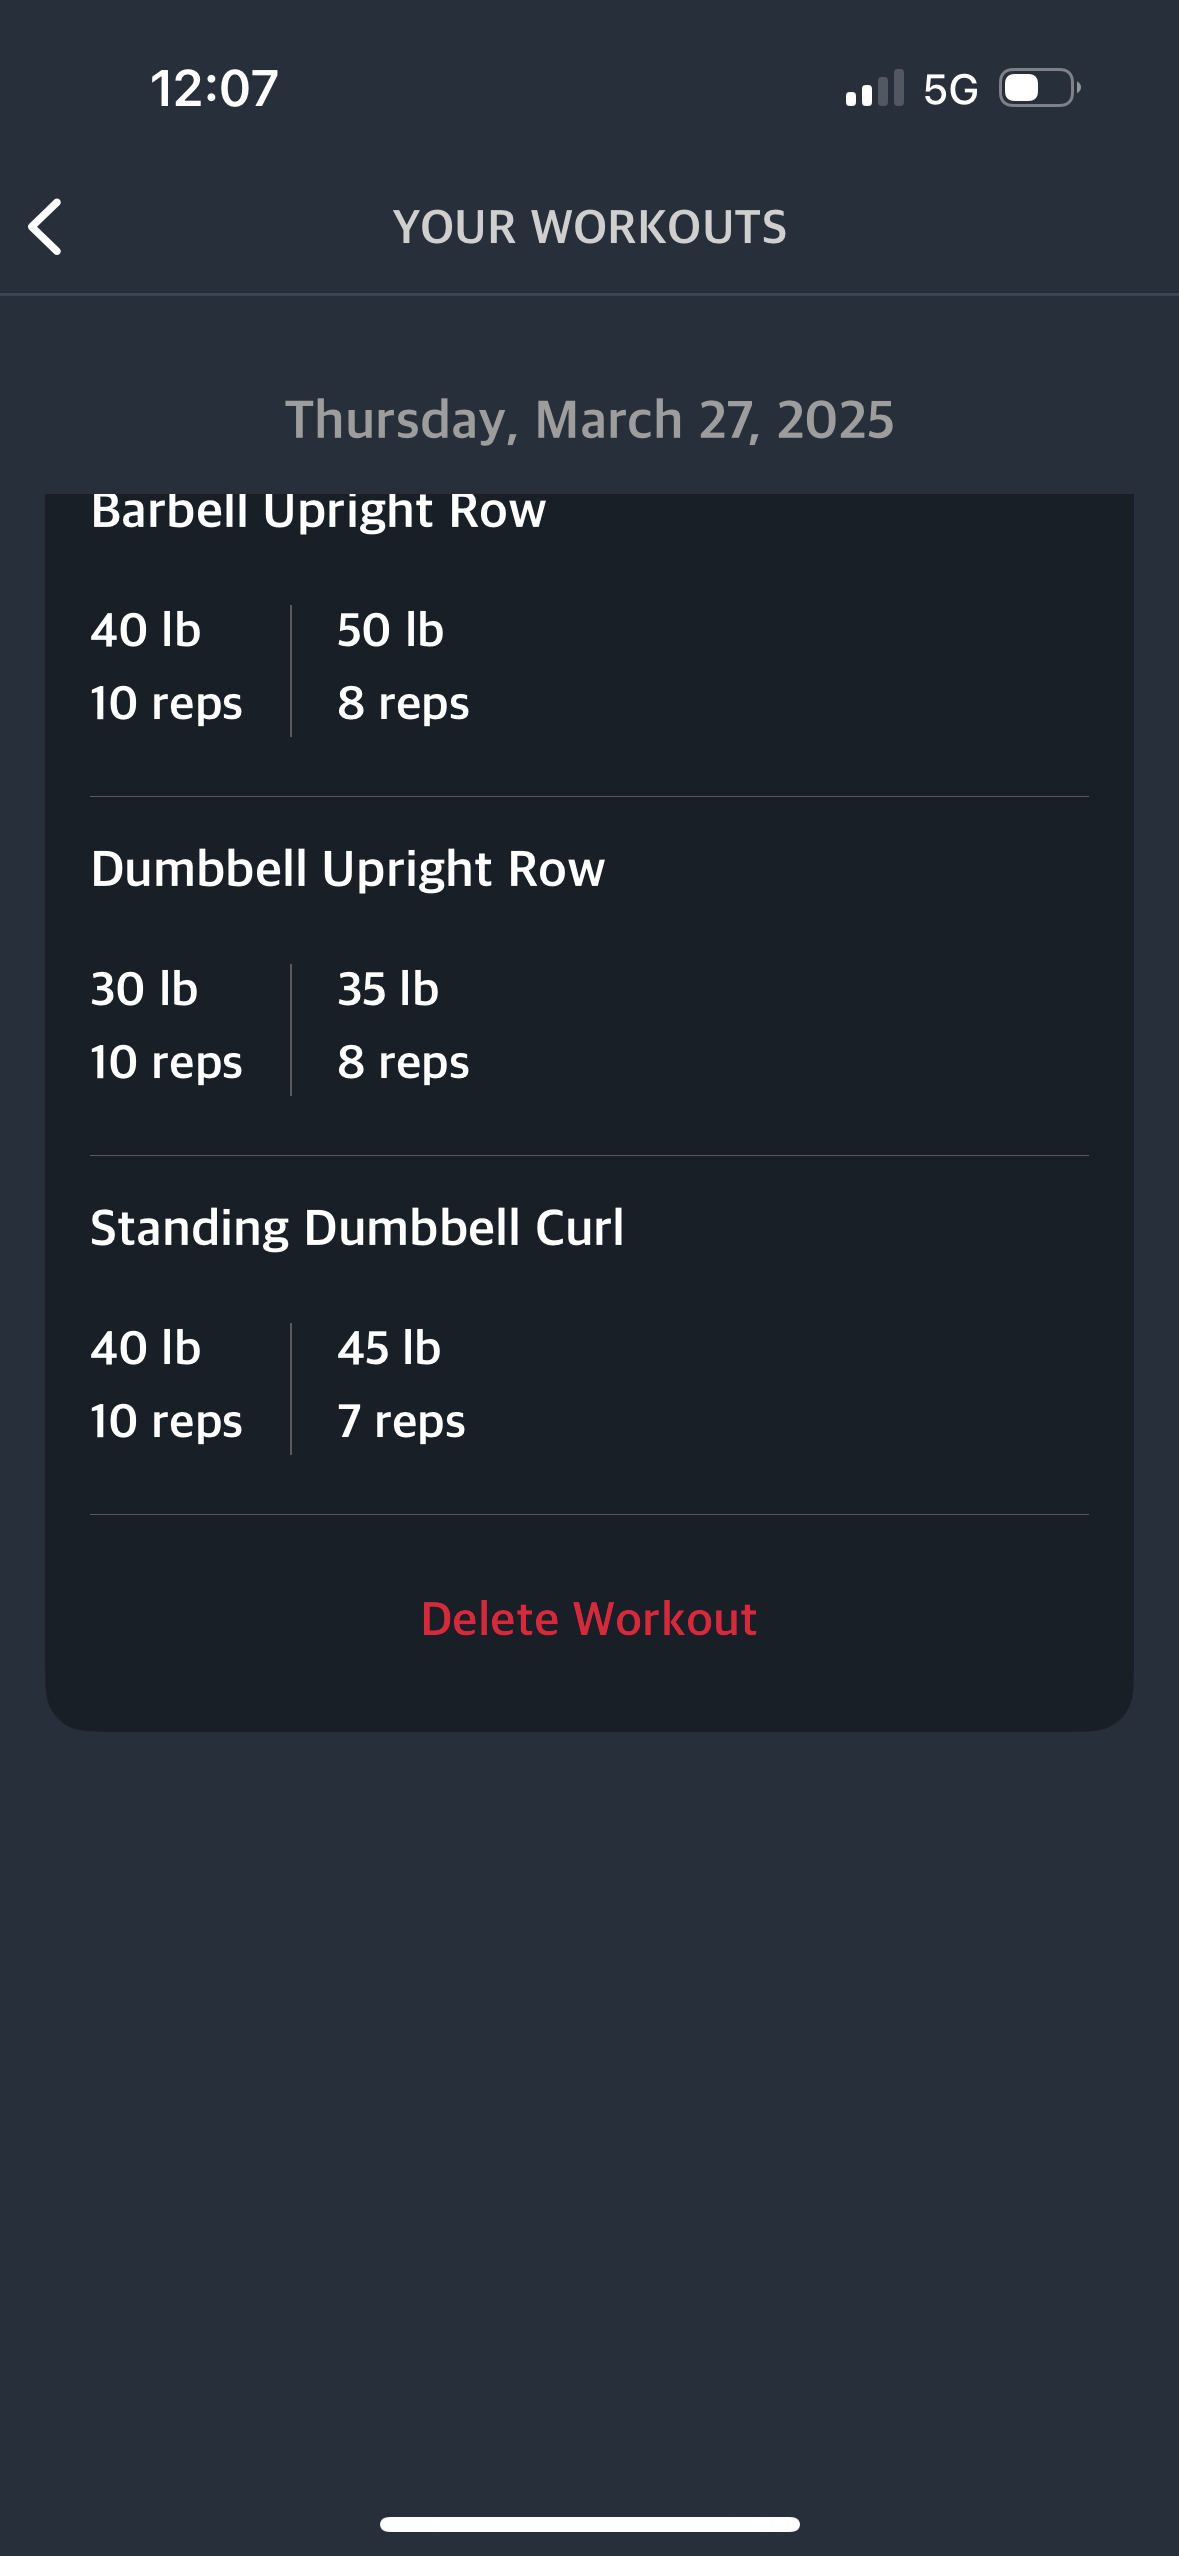Delete Workout button in red

589,1619
